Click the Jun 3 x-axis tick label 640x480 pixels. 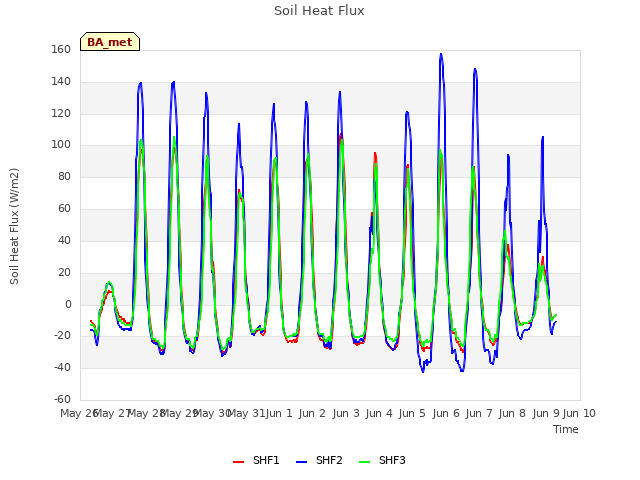coord(346,413)
